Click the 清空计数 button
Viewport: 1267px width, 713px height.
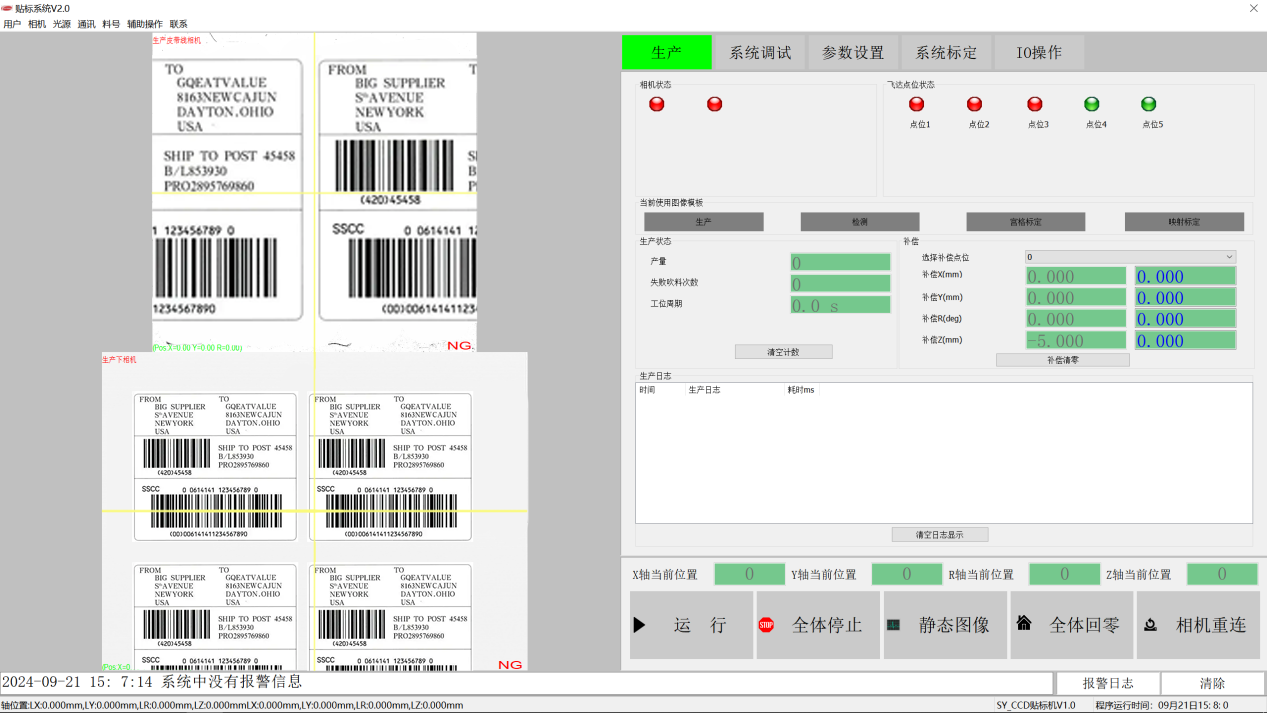click(x=783, y=352)
